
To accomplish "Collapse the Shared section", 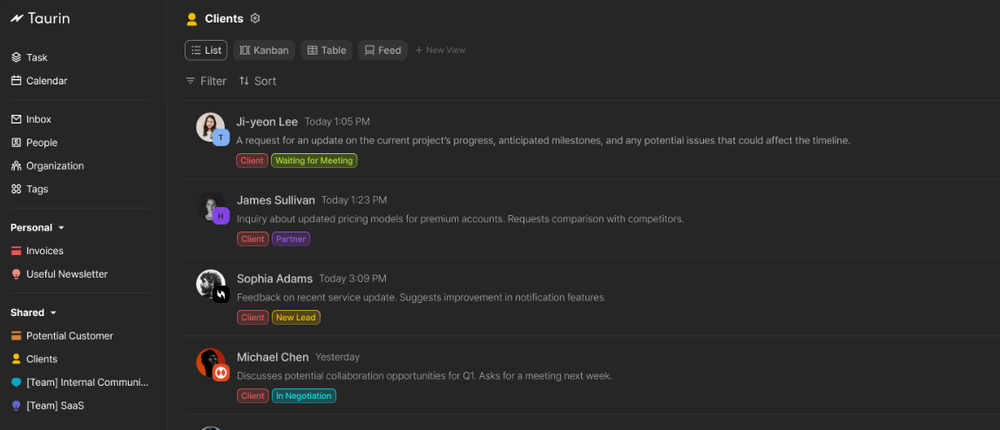I will coord(54,313).
